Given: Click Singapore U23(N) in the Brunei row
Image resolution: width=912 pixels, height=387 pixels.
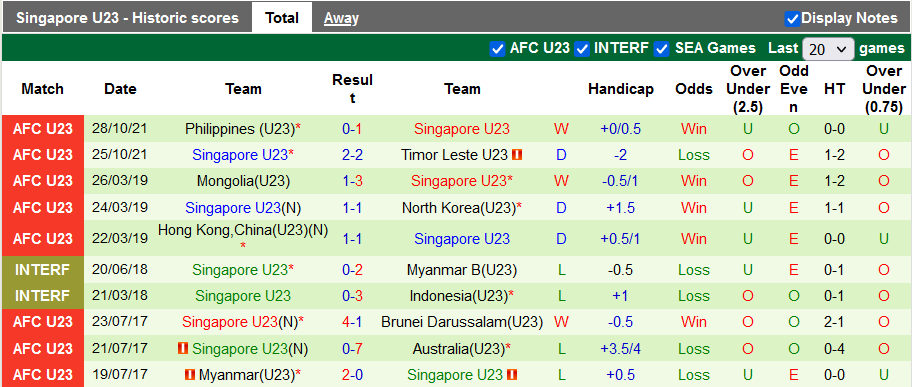Looking at the screenshot, I should [x=240, y=322].
